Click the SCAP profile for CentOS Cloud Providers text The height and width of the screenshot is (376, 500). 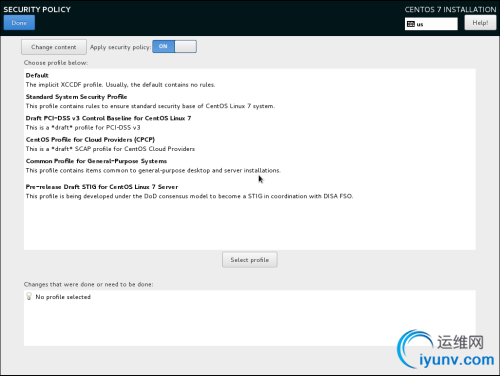110,149
